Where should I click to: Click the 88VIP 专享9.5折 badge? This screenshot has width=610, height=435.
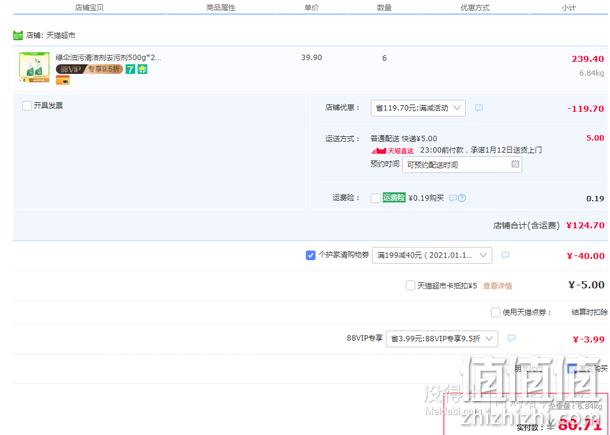coord(89,69)
